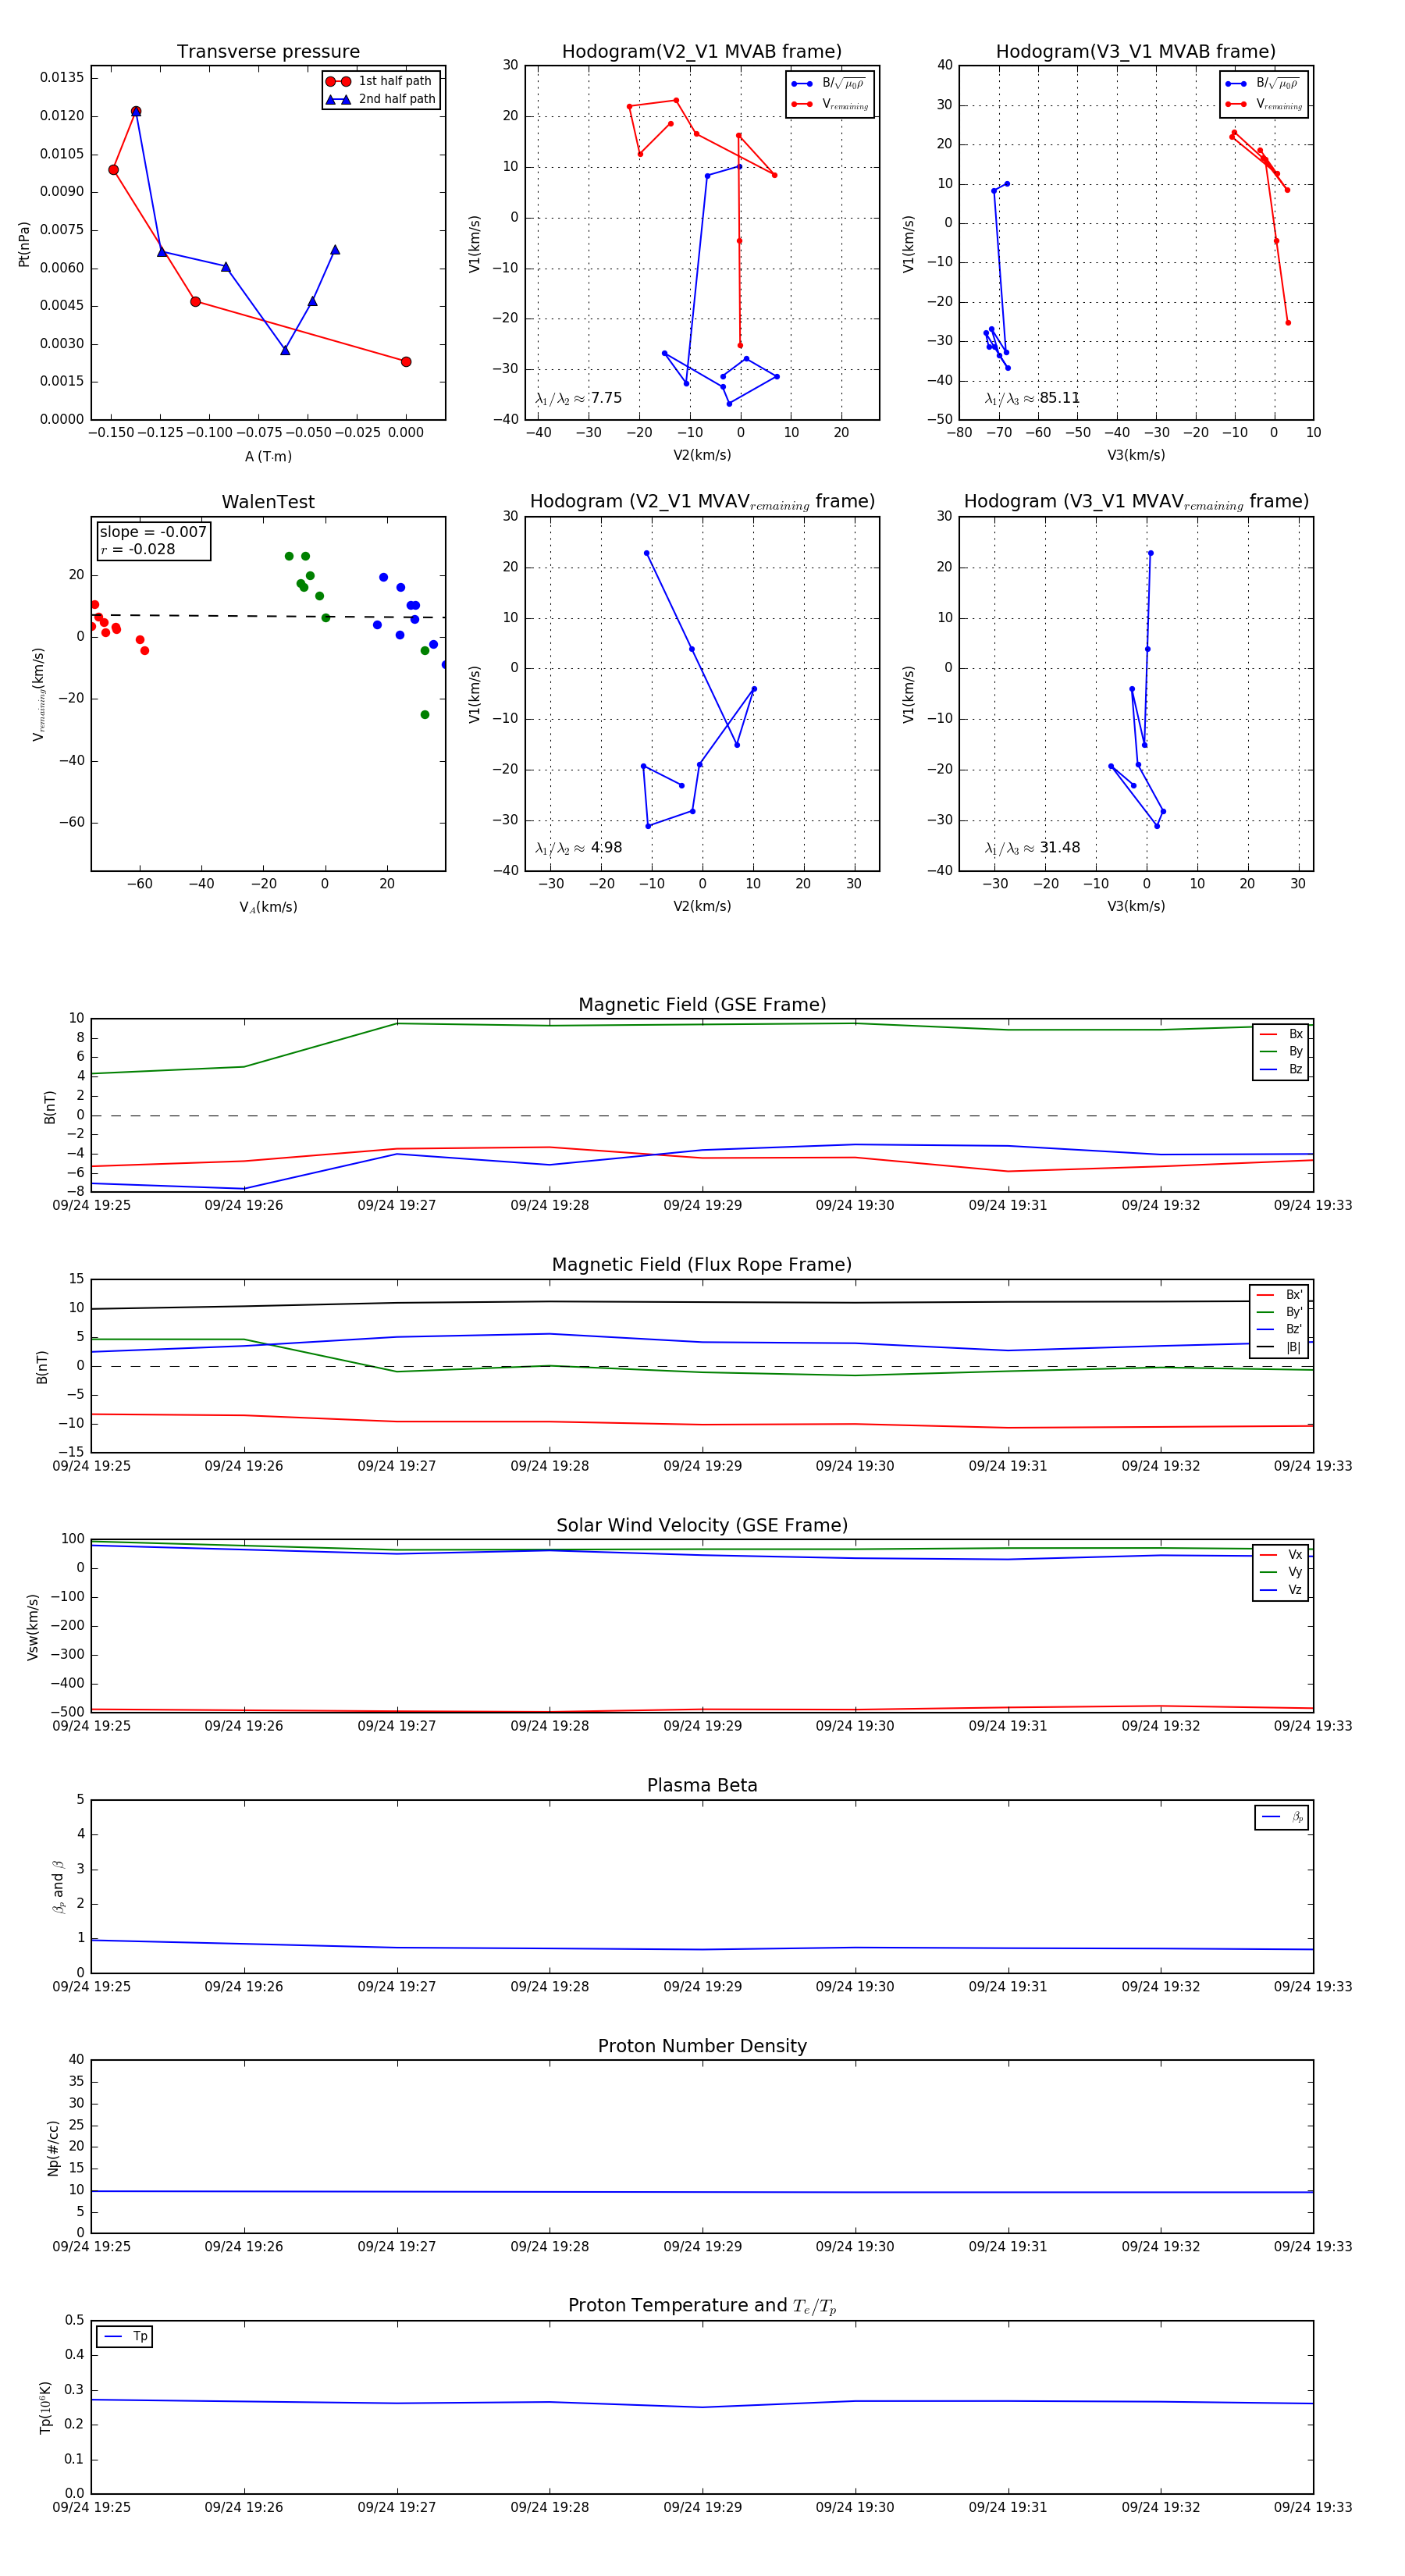Image resolution: width=1405 pixels, height=2576 pixels.
Task: Click 'Hodogram (V2_V1 MVAV remaining frame)' title
Action: point(702,502)
